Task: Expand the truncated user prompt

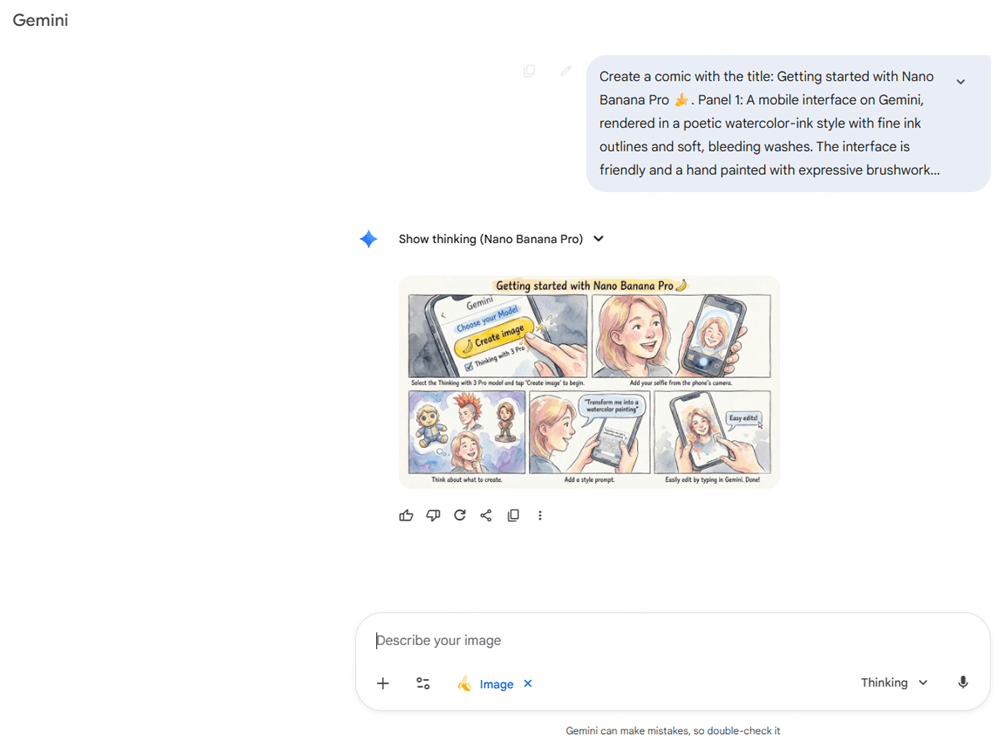Action: click(x=960, y=82)
